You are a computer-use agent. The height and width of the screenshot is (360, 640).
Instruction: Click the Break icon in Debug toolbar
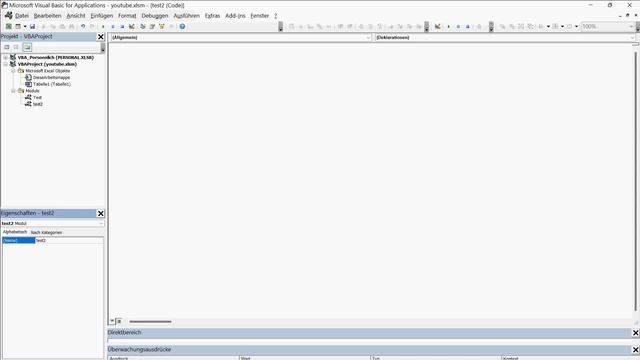458,27
